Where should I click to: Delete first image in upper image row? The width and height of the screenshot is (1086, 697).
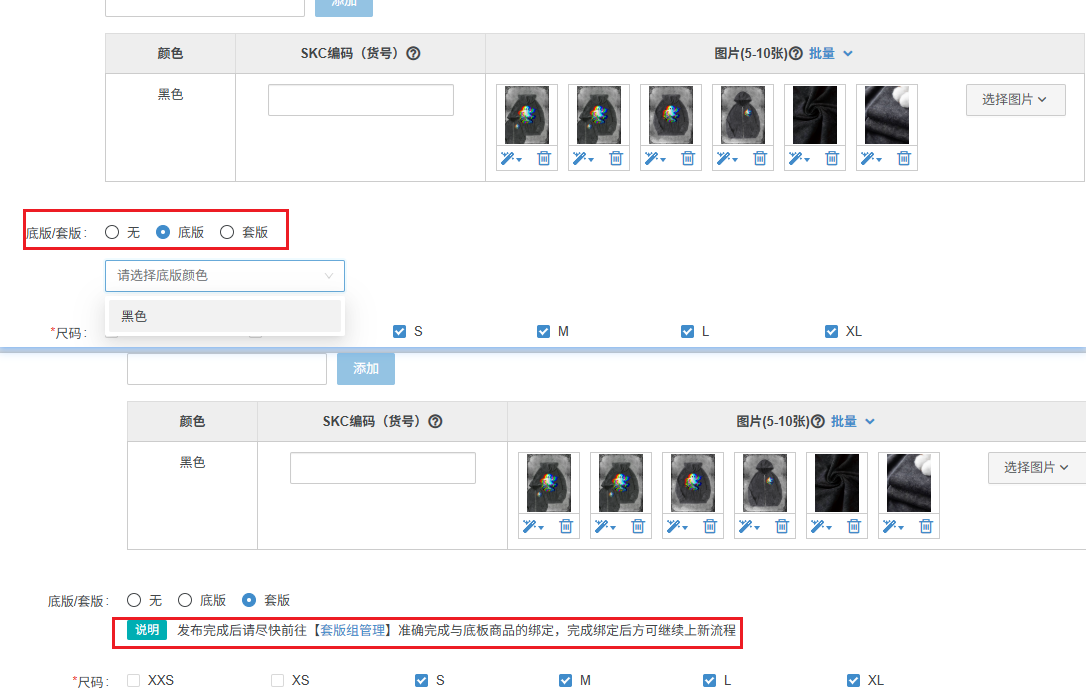pos(544,159)
